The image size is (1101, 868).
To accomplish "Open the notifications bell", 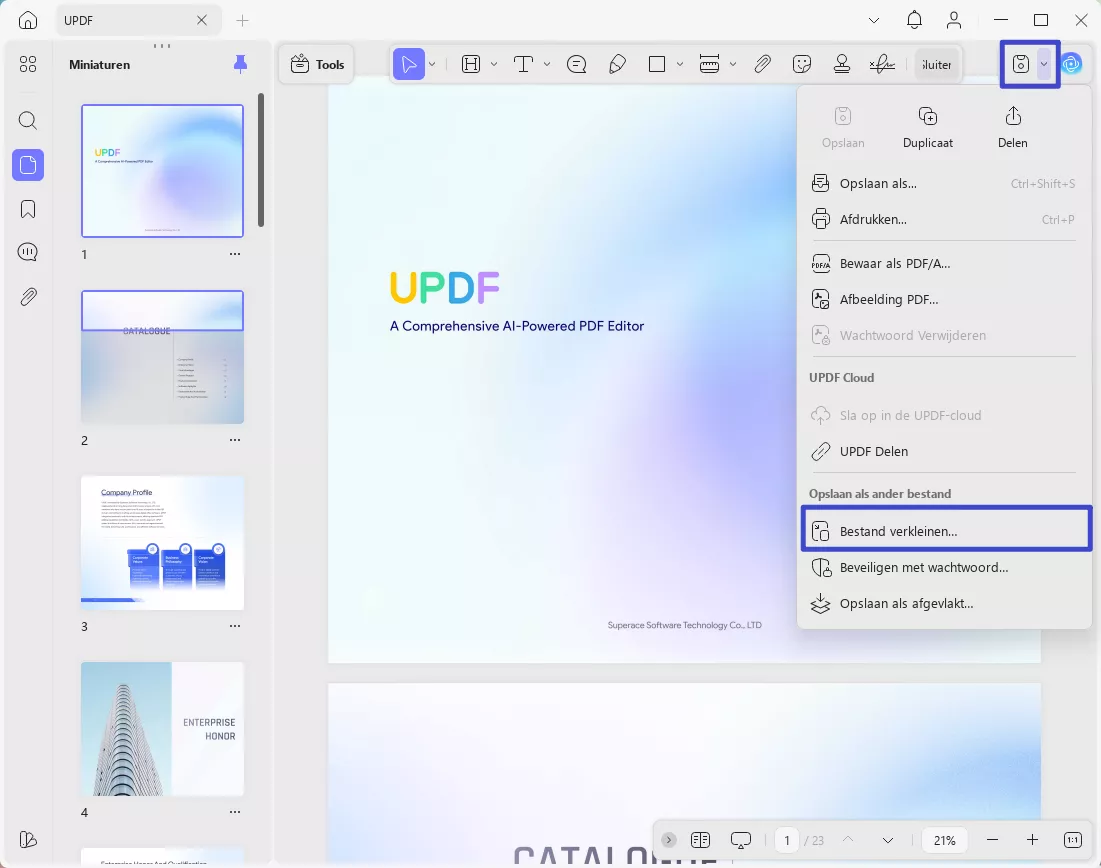I will [914, 20].
